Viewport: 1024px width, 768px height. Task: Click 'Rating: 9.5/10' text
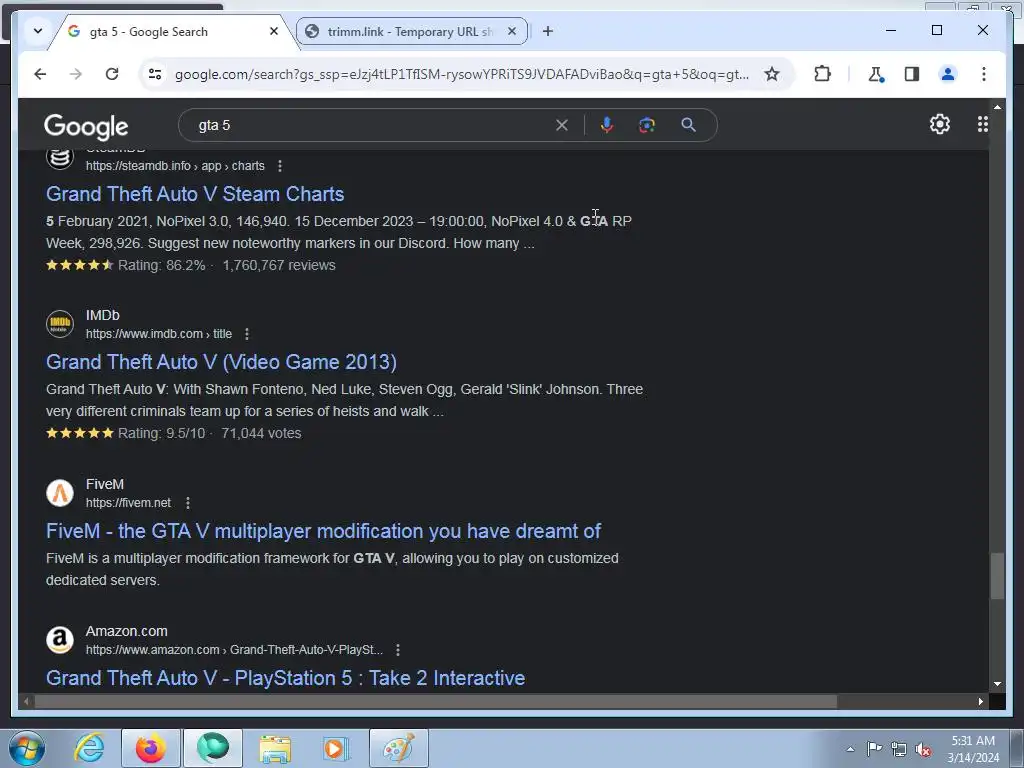(161, 433)
